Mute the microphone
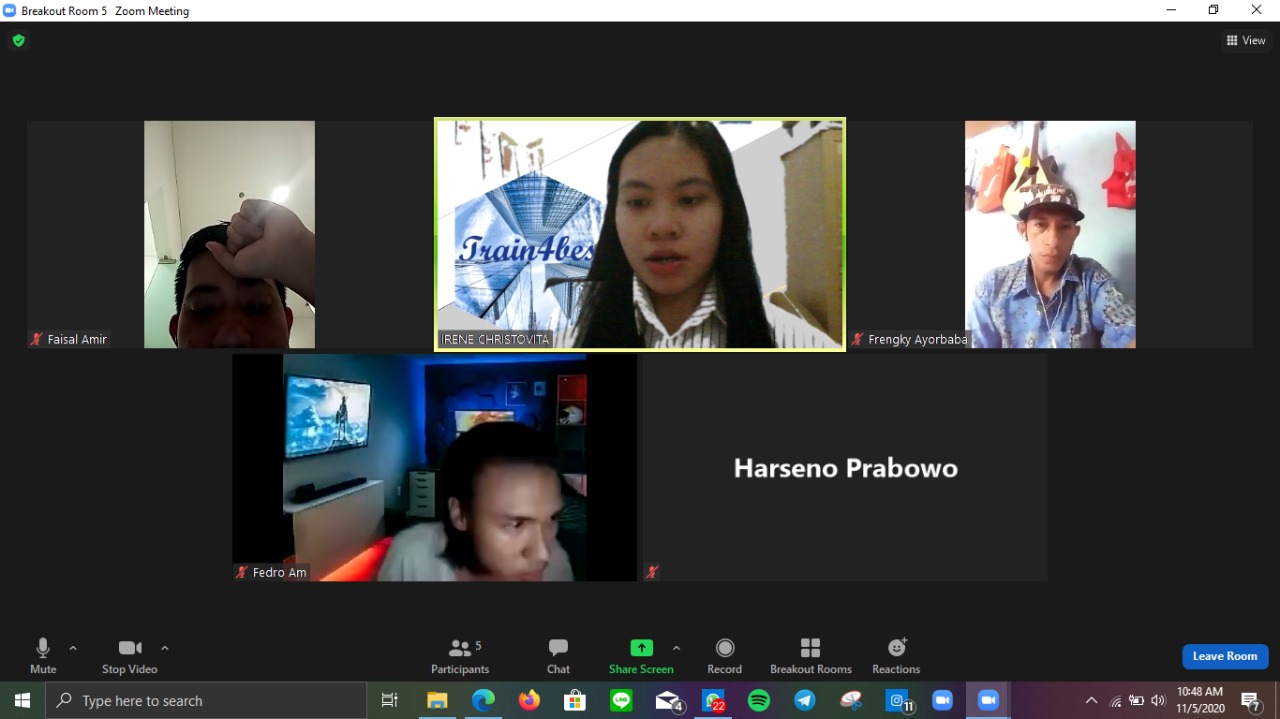This screenshot has height=719, width=1280. tap(43, 656)
